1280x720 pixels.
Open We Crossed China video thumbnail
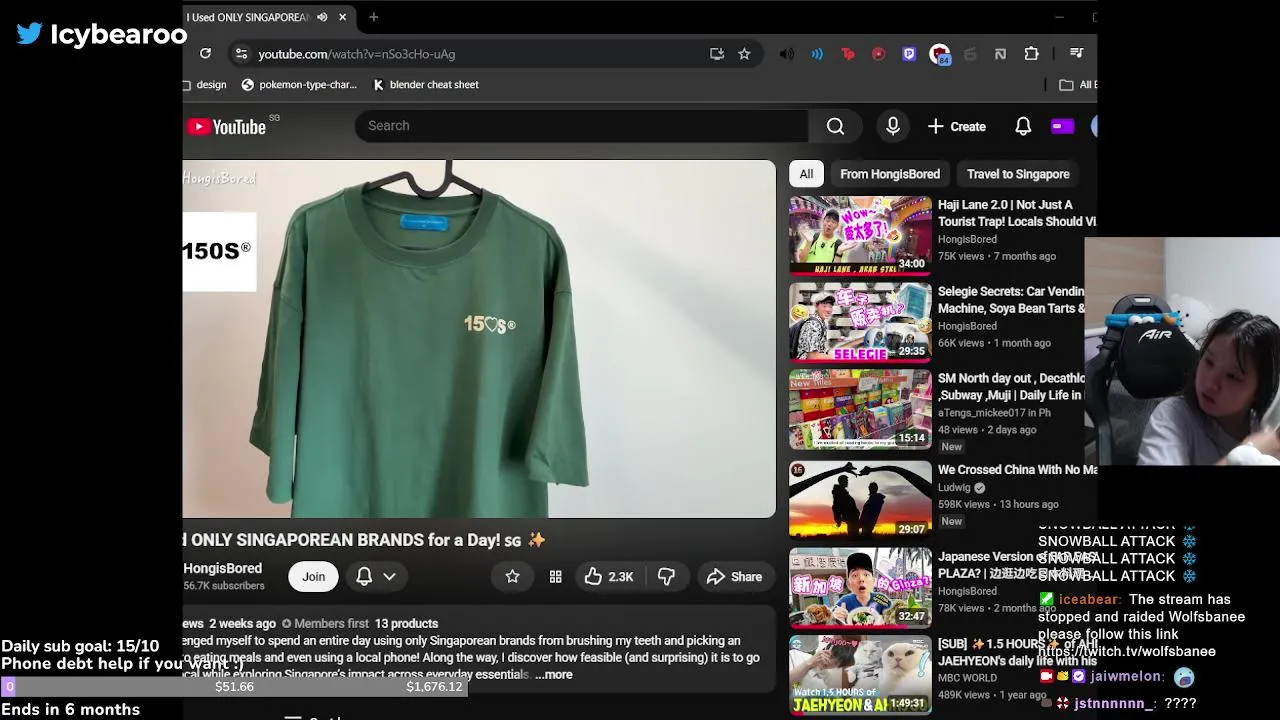pyautogui.click(x=860, y=500)
